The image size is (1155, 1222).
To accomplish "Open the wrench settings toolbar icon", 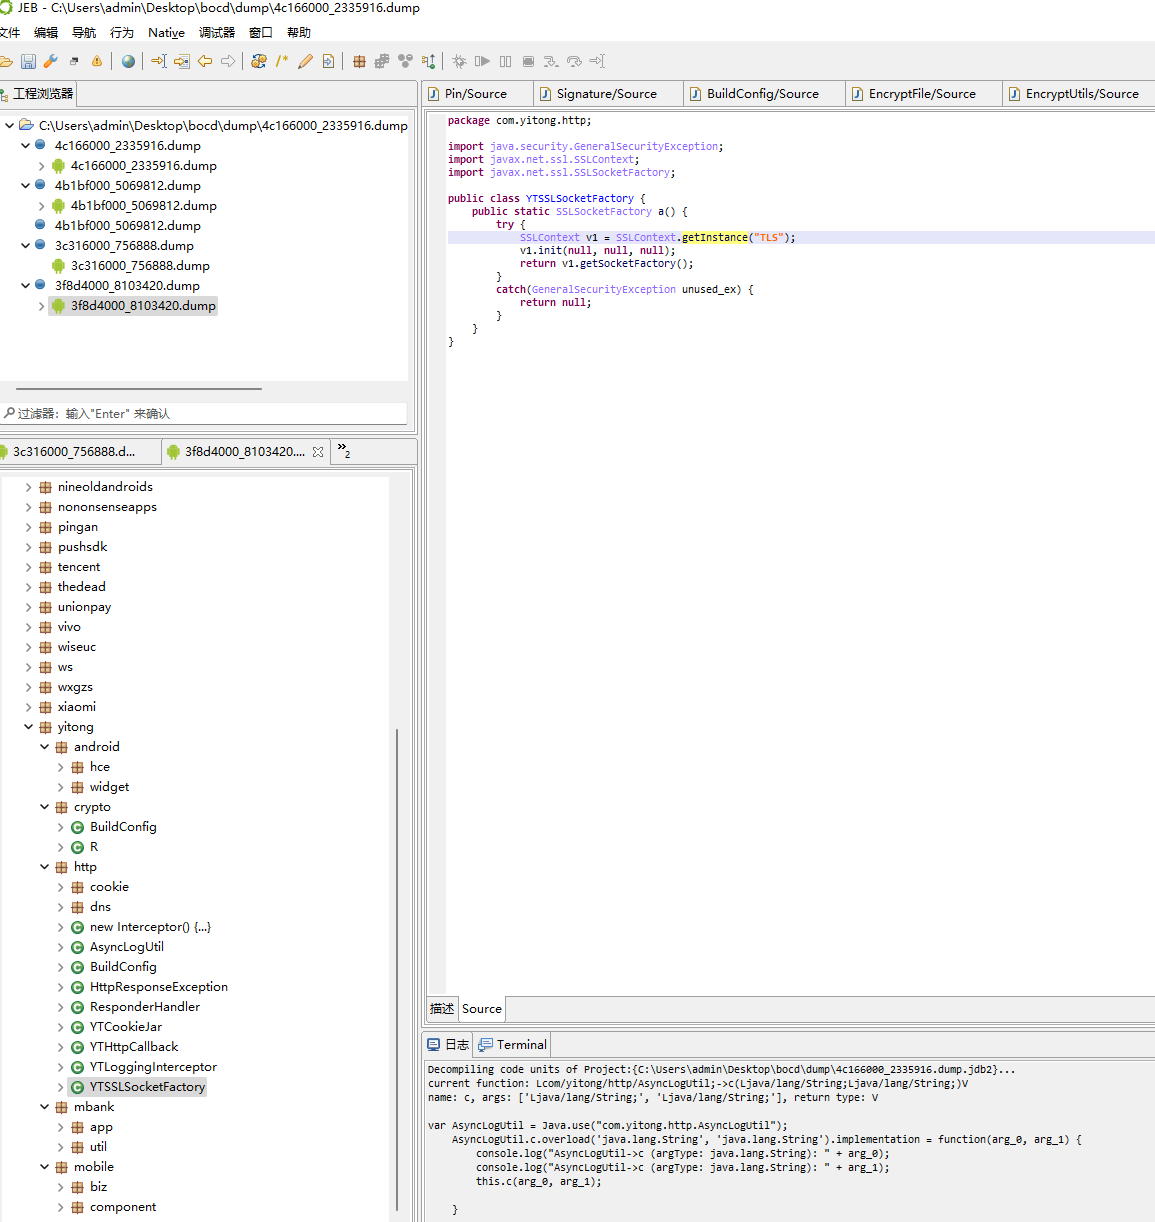I will (x=50, y=61).
